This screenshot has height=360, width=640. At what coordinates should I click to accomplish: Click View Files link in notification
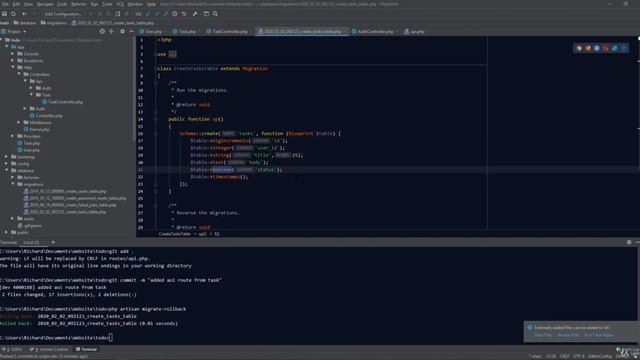543,335
